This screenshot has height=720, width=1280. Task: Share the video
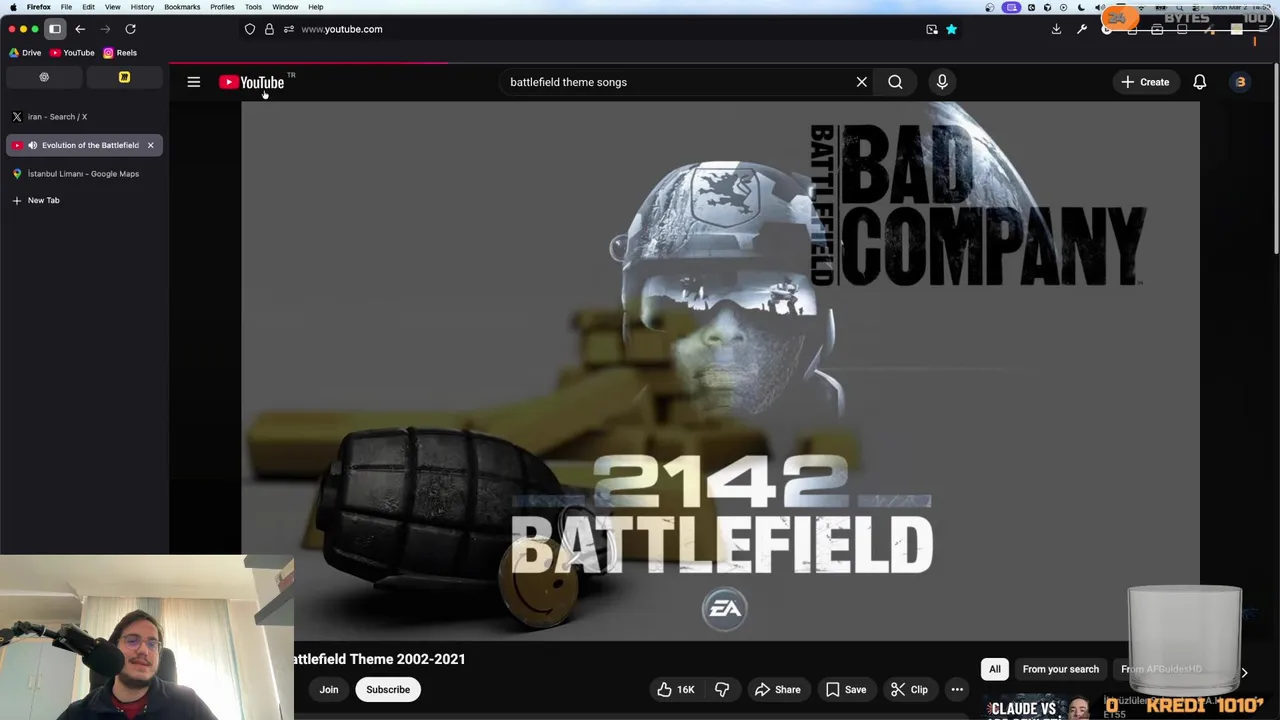[x=778, y=689]
